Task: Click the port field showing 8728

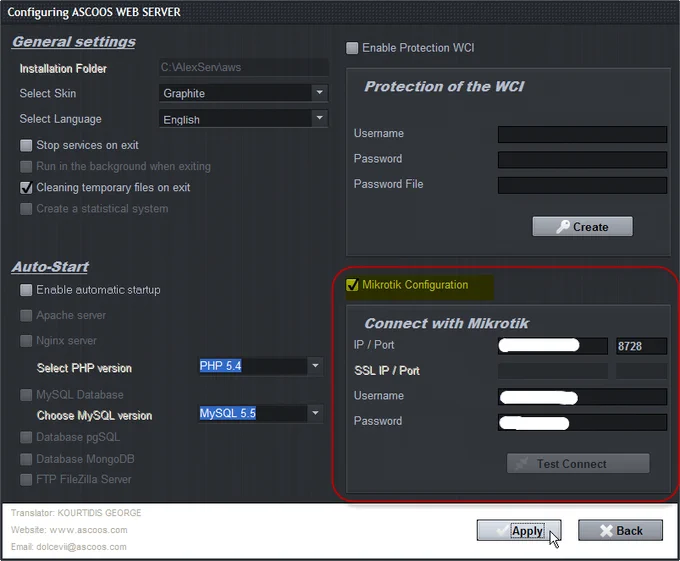Action: coord(641,346)
